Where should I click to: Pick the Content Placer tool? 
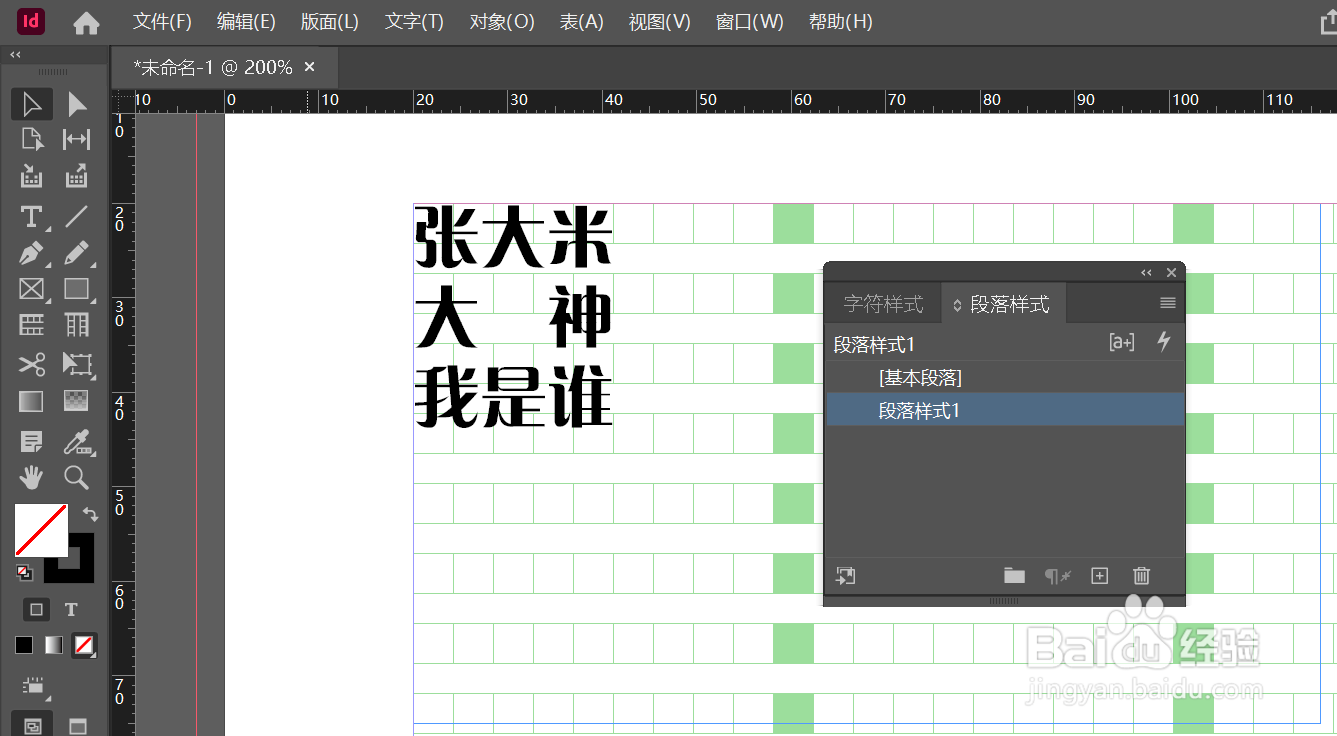point(77,178)
